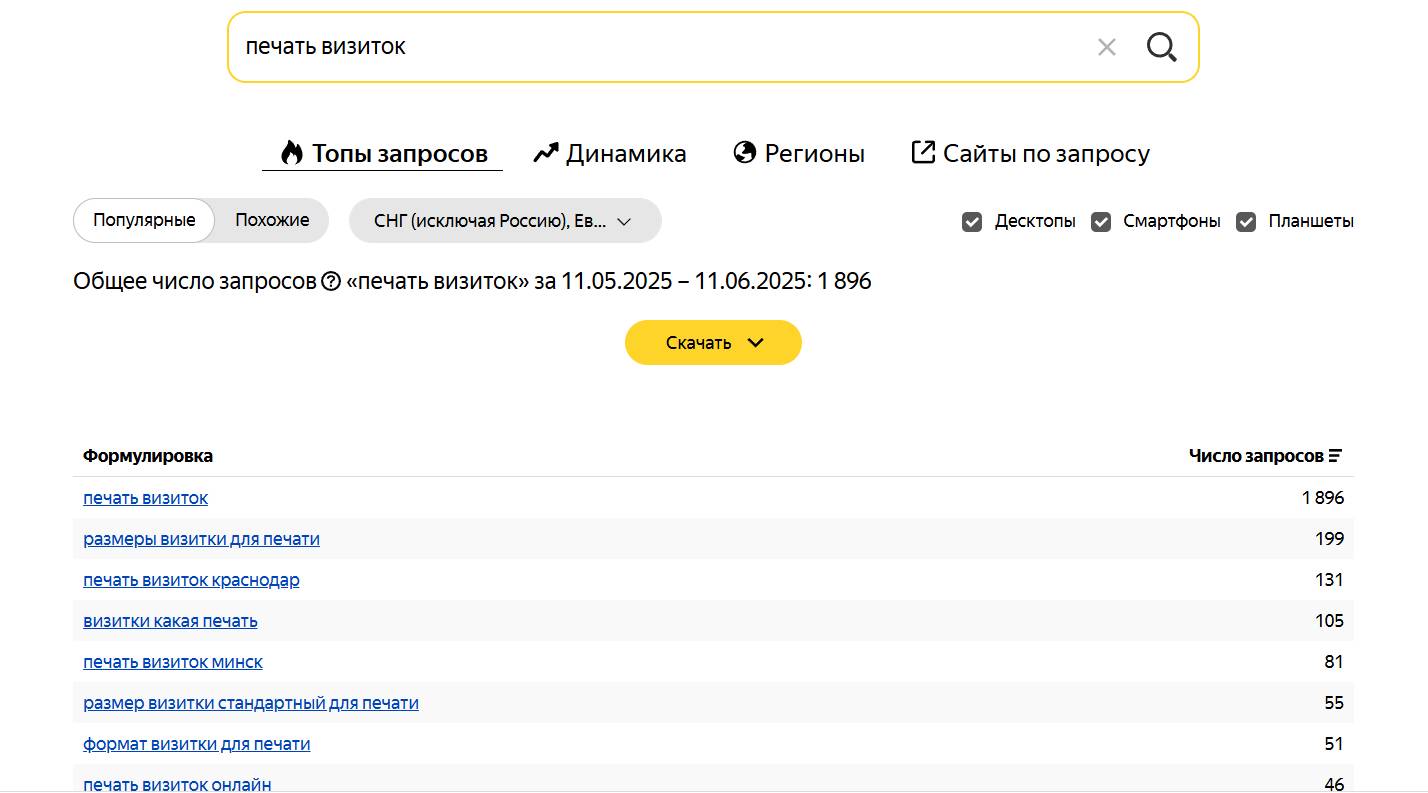Clear the search field with X icon
This screenshot has height=793, width=1428.
tap(1106, 47)
